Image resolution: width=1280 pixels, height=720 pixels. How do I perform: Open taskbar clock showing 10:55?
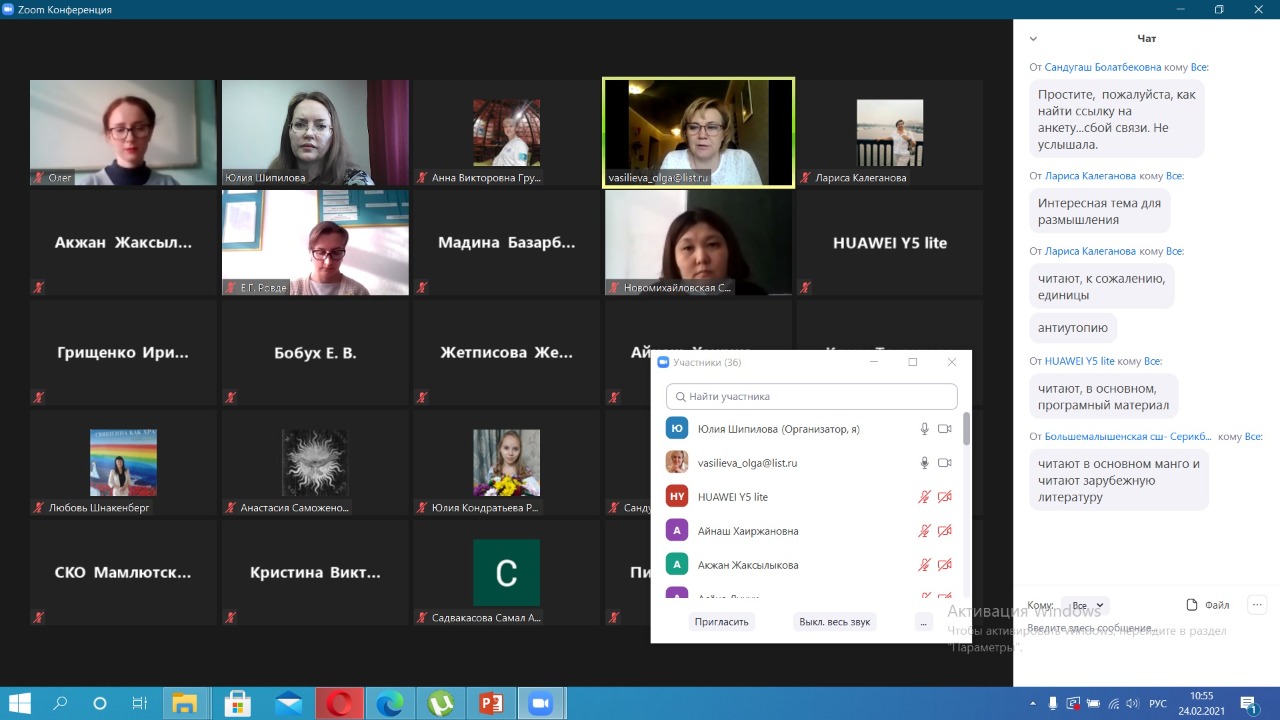pyautogui.click(x=1202, y=703)
